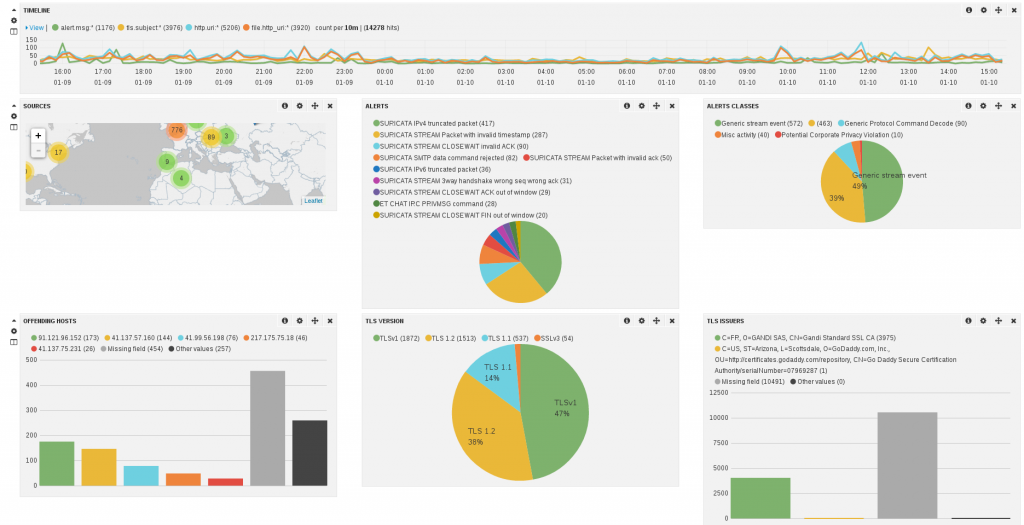Image resolution: width=1024 pixels, height=525 pixels.
Task: Show info on TLS Version panel
Action: pyautogui.click(x=627, y=321)
